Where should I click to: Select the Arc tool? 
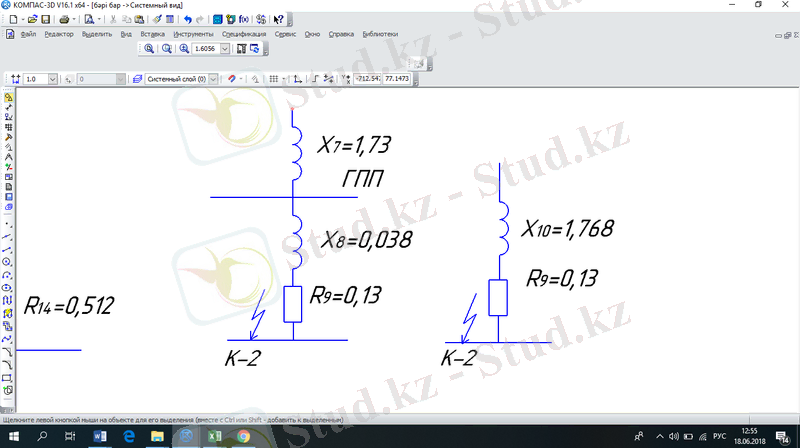click(7, 275)
